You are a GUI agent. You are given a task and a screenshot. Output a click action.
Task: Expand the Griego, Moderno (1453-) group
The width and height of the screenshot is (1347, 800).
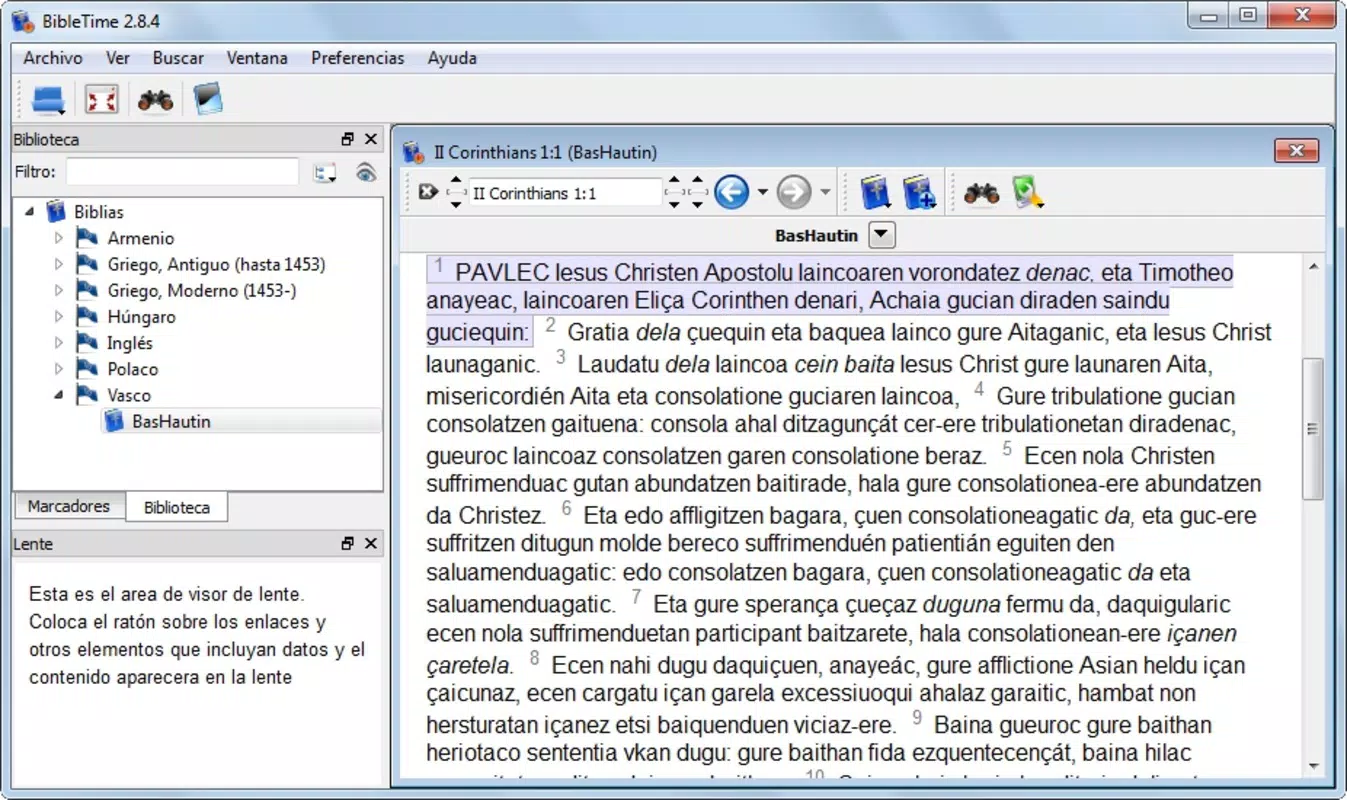pos(58,290)
